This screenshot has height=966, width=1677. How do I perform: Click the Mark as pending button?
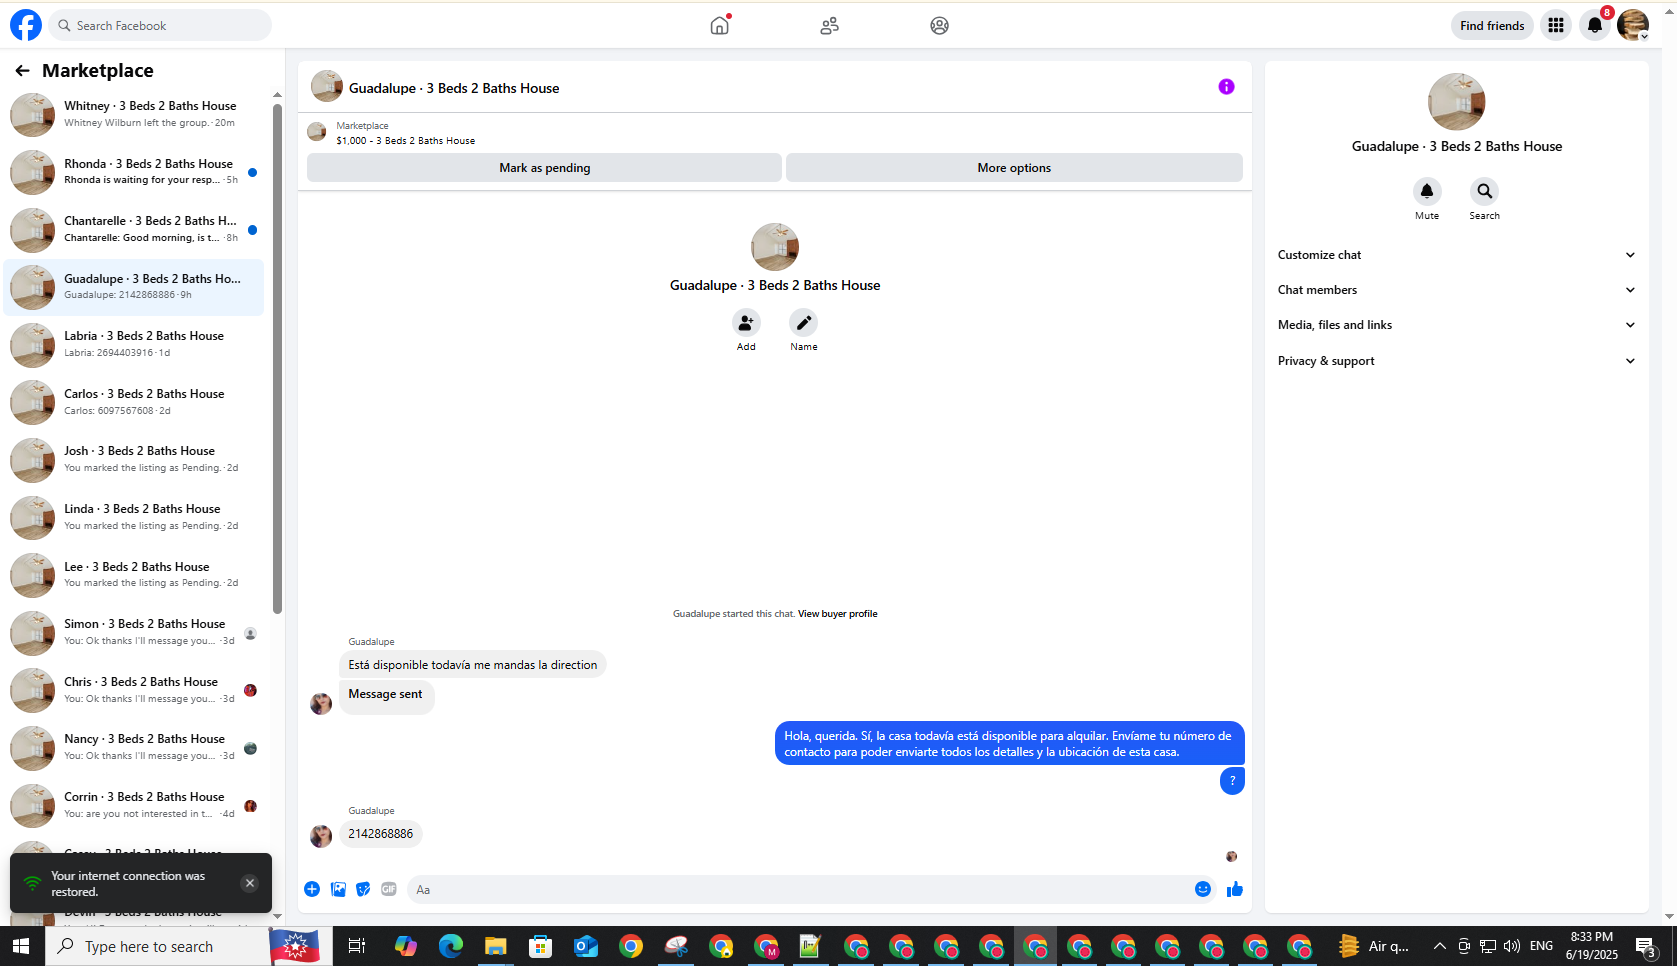coord(544,168)
